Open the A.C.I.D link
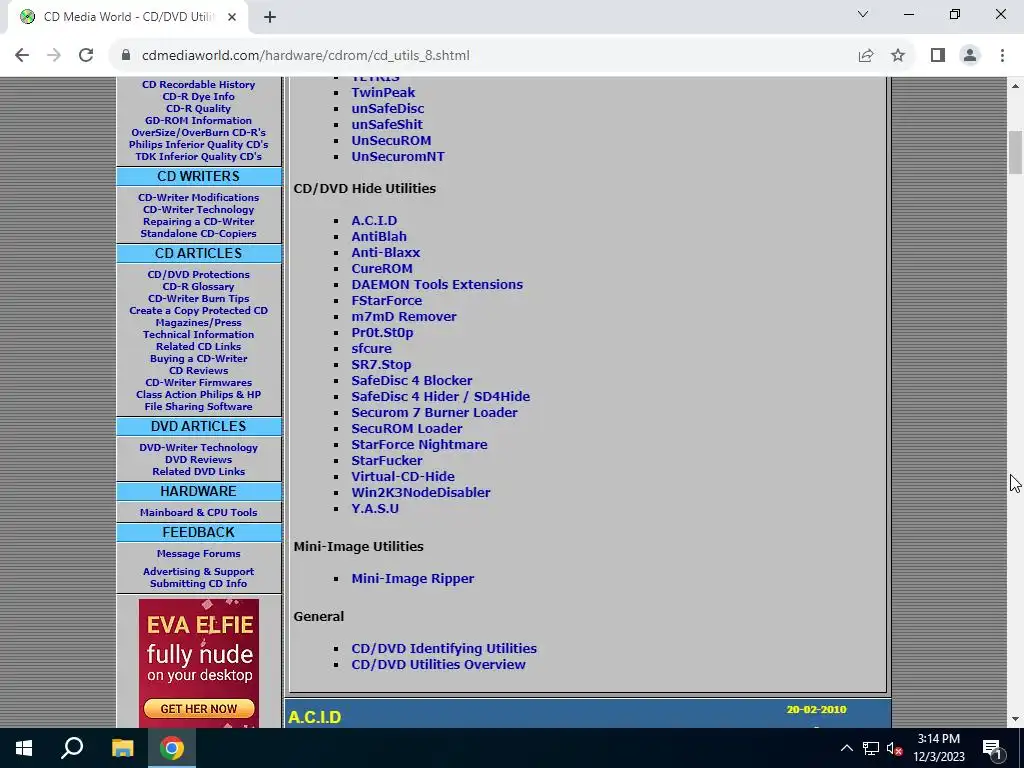The width and height of the screenshot is (1024, 768). (374, 221)
